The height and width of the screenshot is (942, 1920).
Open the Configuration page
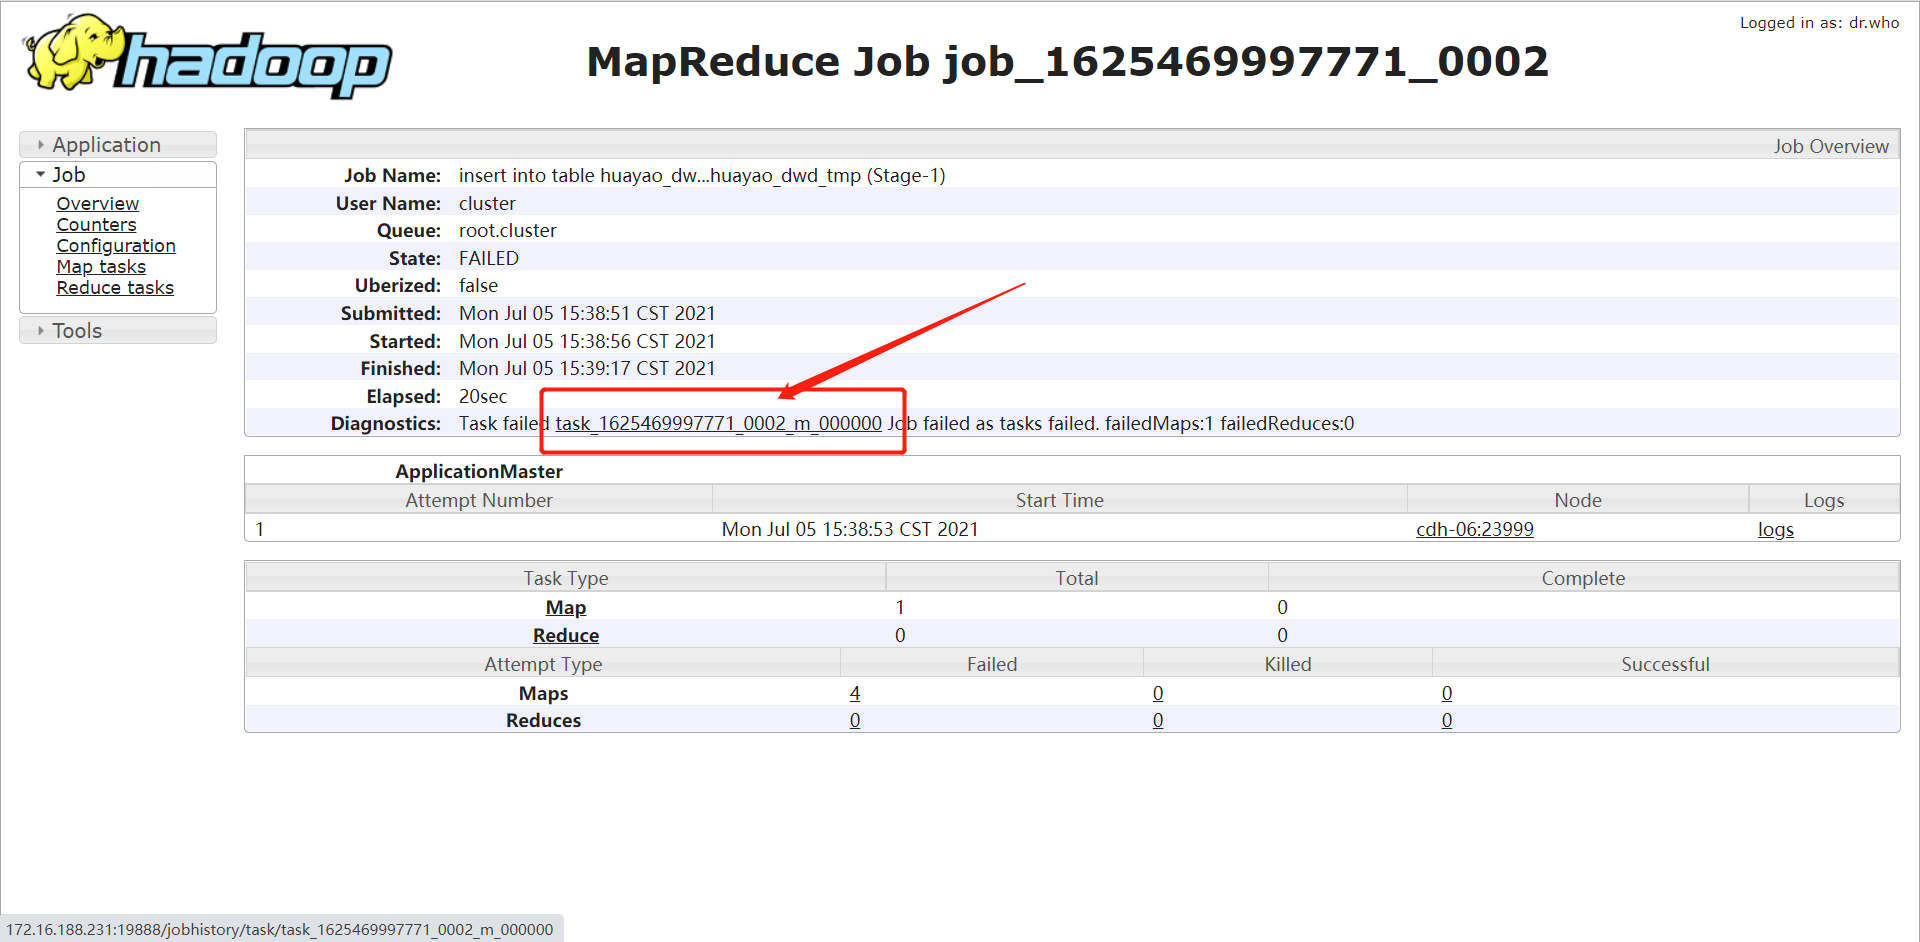116,246
